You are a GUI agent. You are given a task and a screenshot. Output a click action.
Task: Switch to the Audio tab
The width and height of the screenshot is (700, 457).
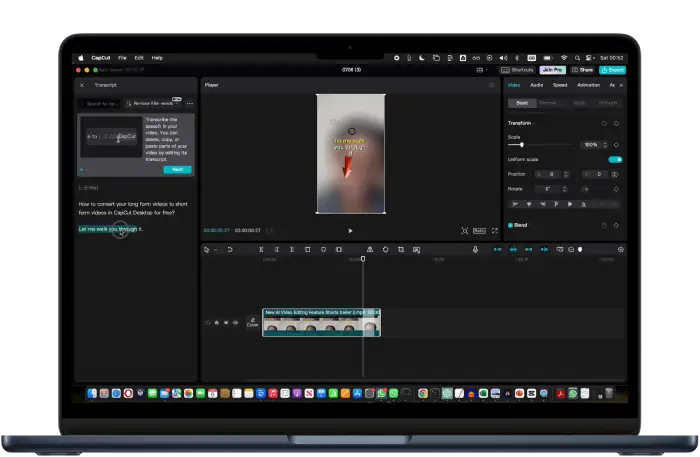point(537,85)
